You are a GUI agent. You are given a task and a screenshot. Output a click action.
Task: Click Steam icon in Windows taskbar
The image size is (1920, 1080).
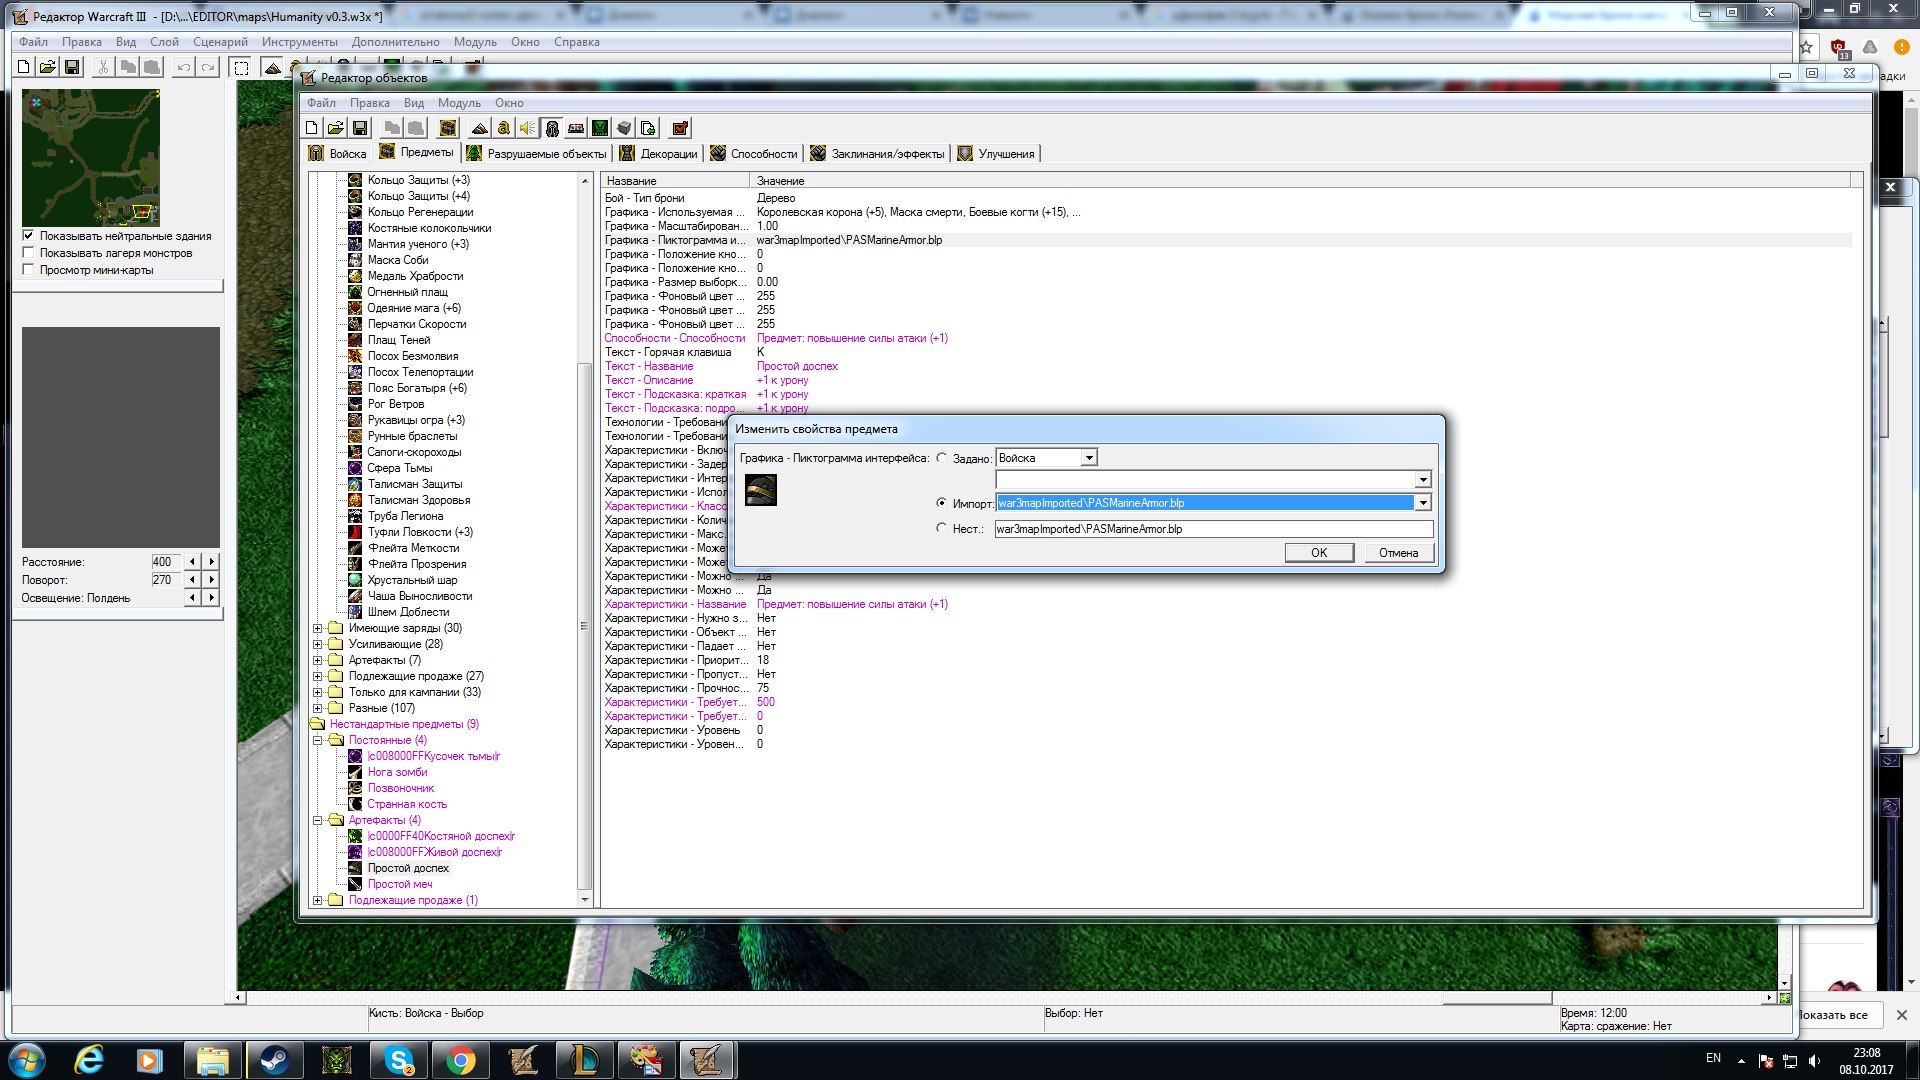pos(274,1060)
